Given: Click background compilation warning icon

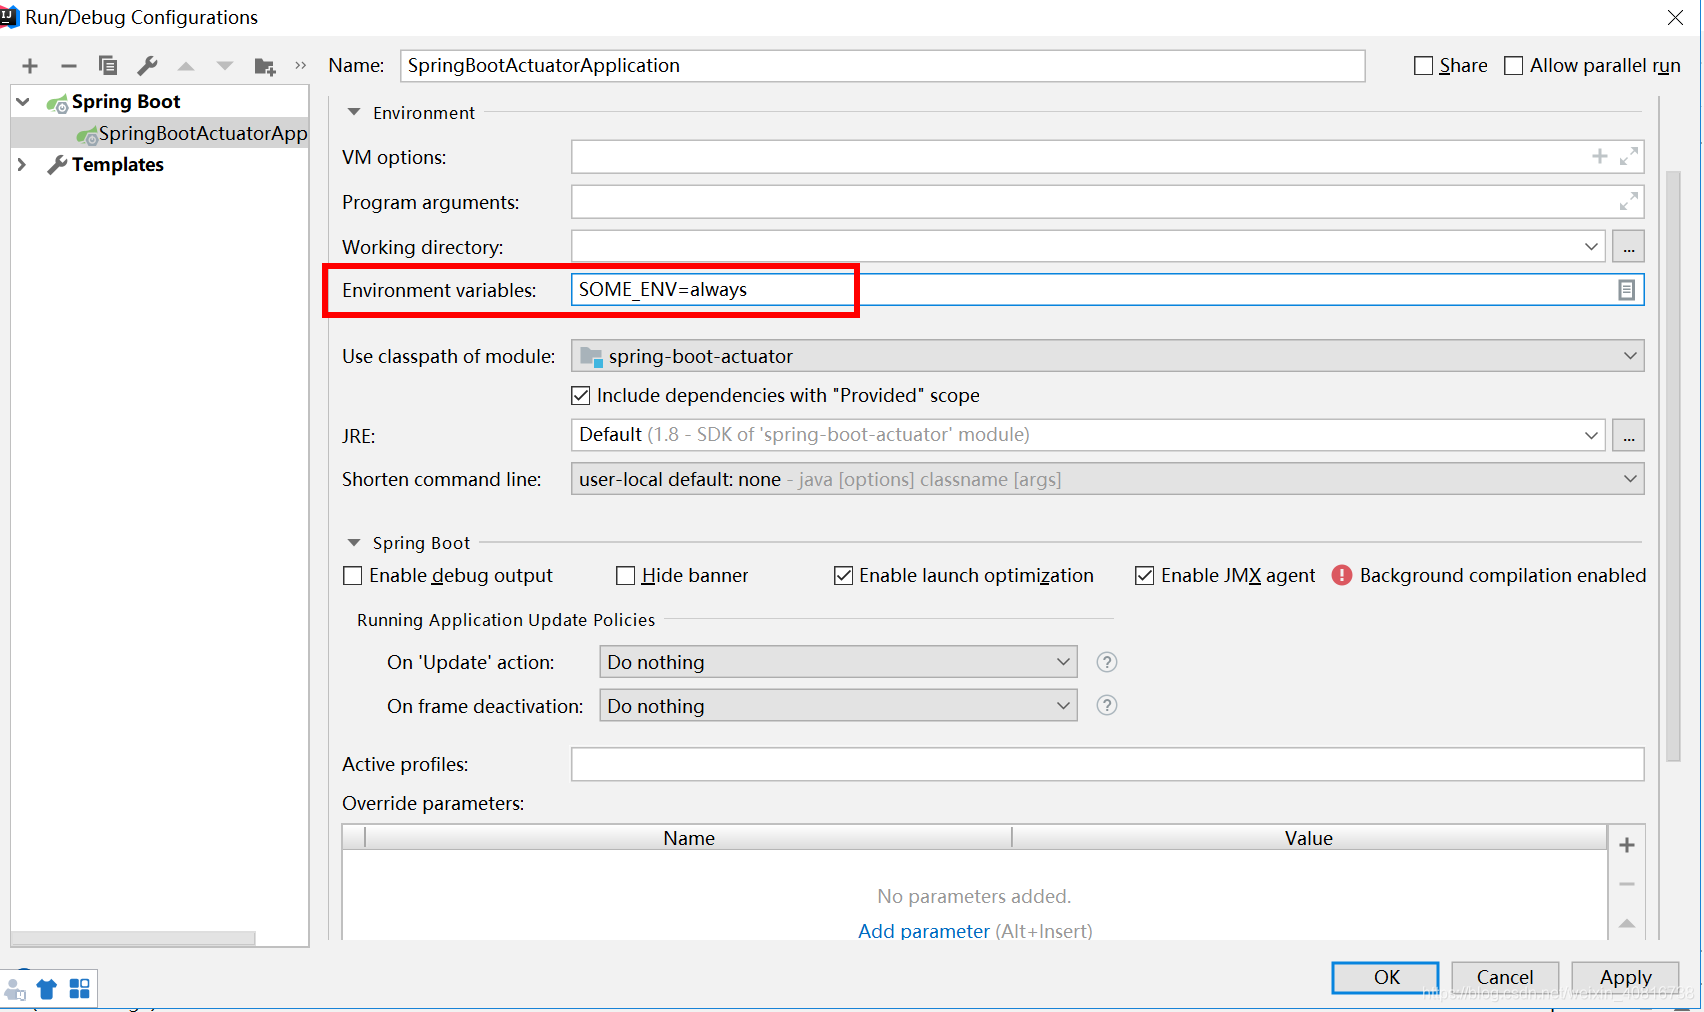Looking at the screenshot, I should pyautogui.click(x=1342, y=575).
